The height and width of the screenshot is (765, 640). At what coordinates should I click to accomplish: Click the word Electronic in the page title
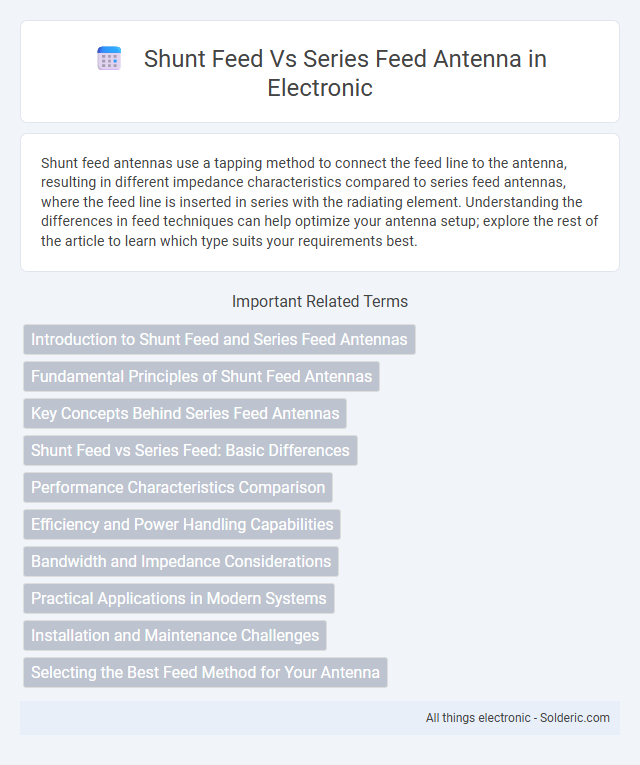click(320, 88)
